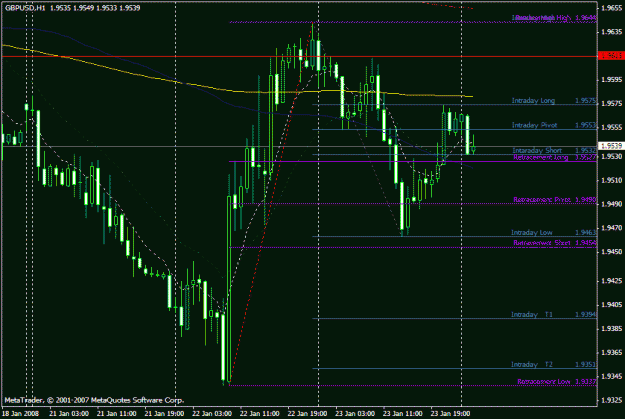Click 1.9490 on the price axis
Image resolution: width=625 pixels, height=419 pixels.
(613, 204)
